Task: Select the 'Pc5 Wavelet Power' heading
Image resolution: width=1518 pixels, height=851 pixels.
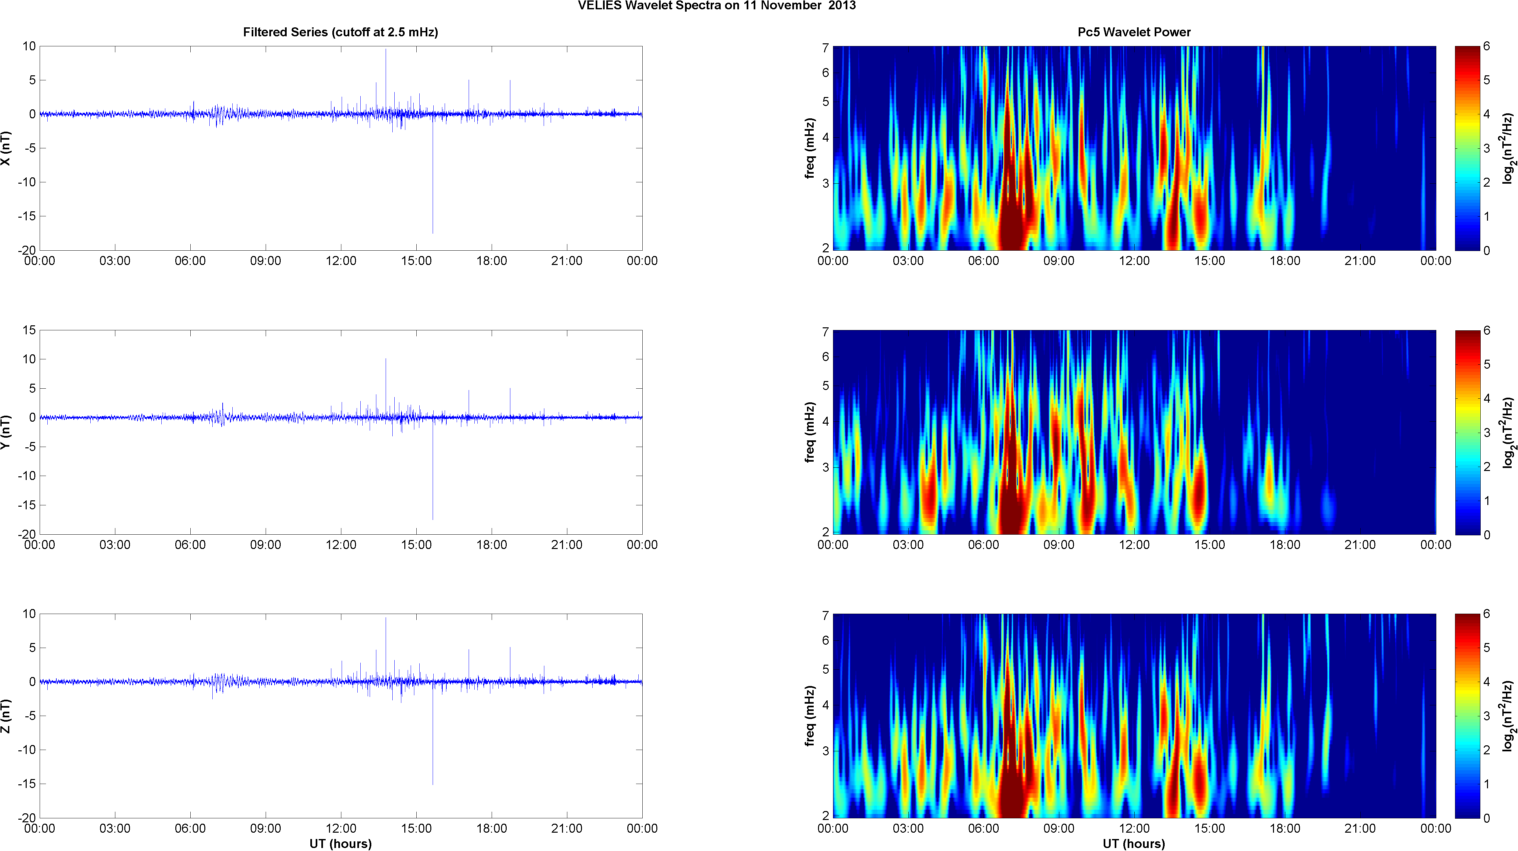Action: [1134, 32]
